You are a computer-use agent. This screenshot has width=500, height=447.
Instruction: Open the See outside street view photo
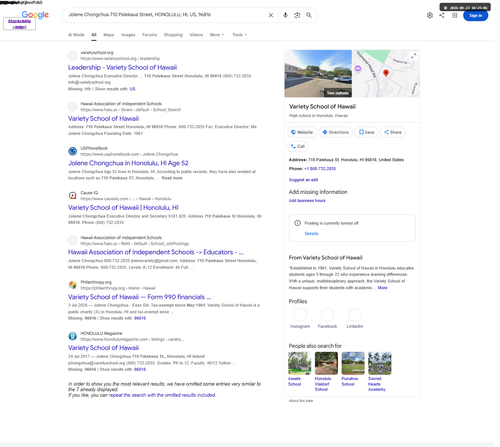(318, 74)
